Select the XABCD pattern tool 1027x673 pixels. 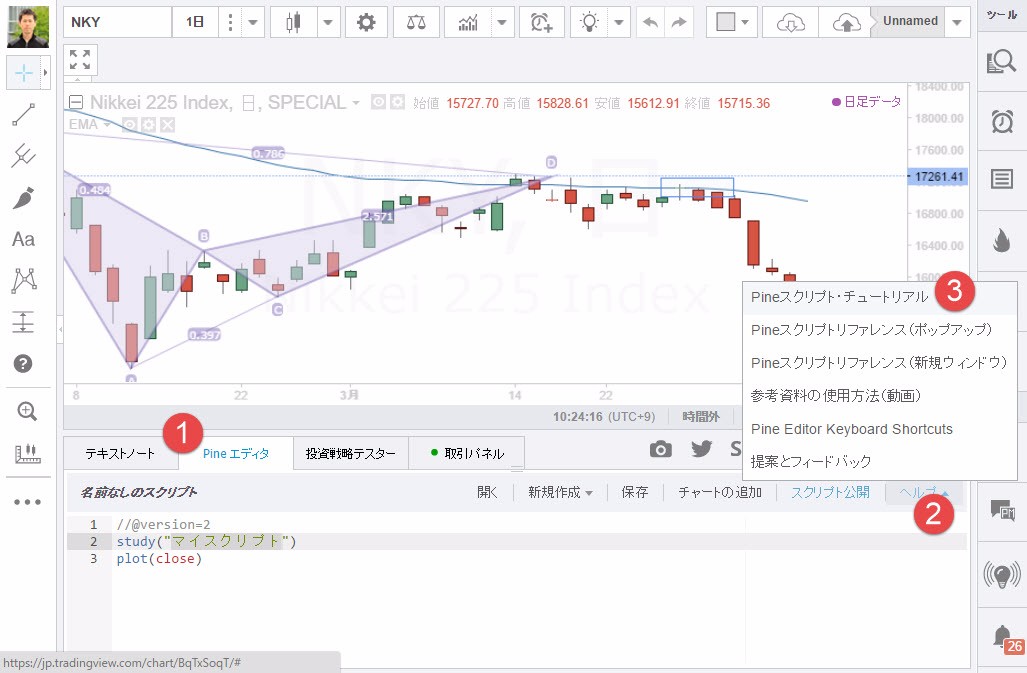[24, 280]
